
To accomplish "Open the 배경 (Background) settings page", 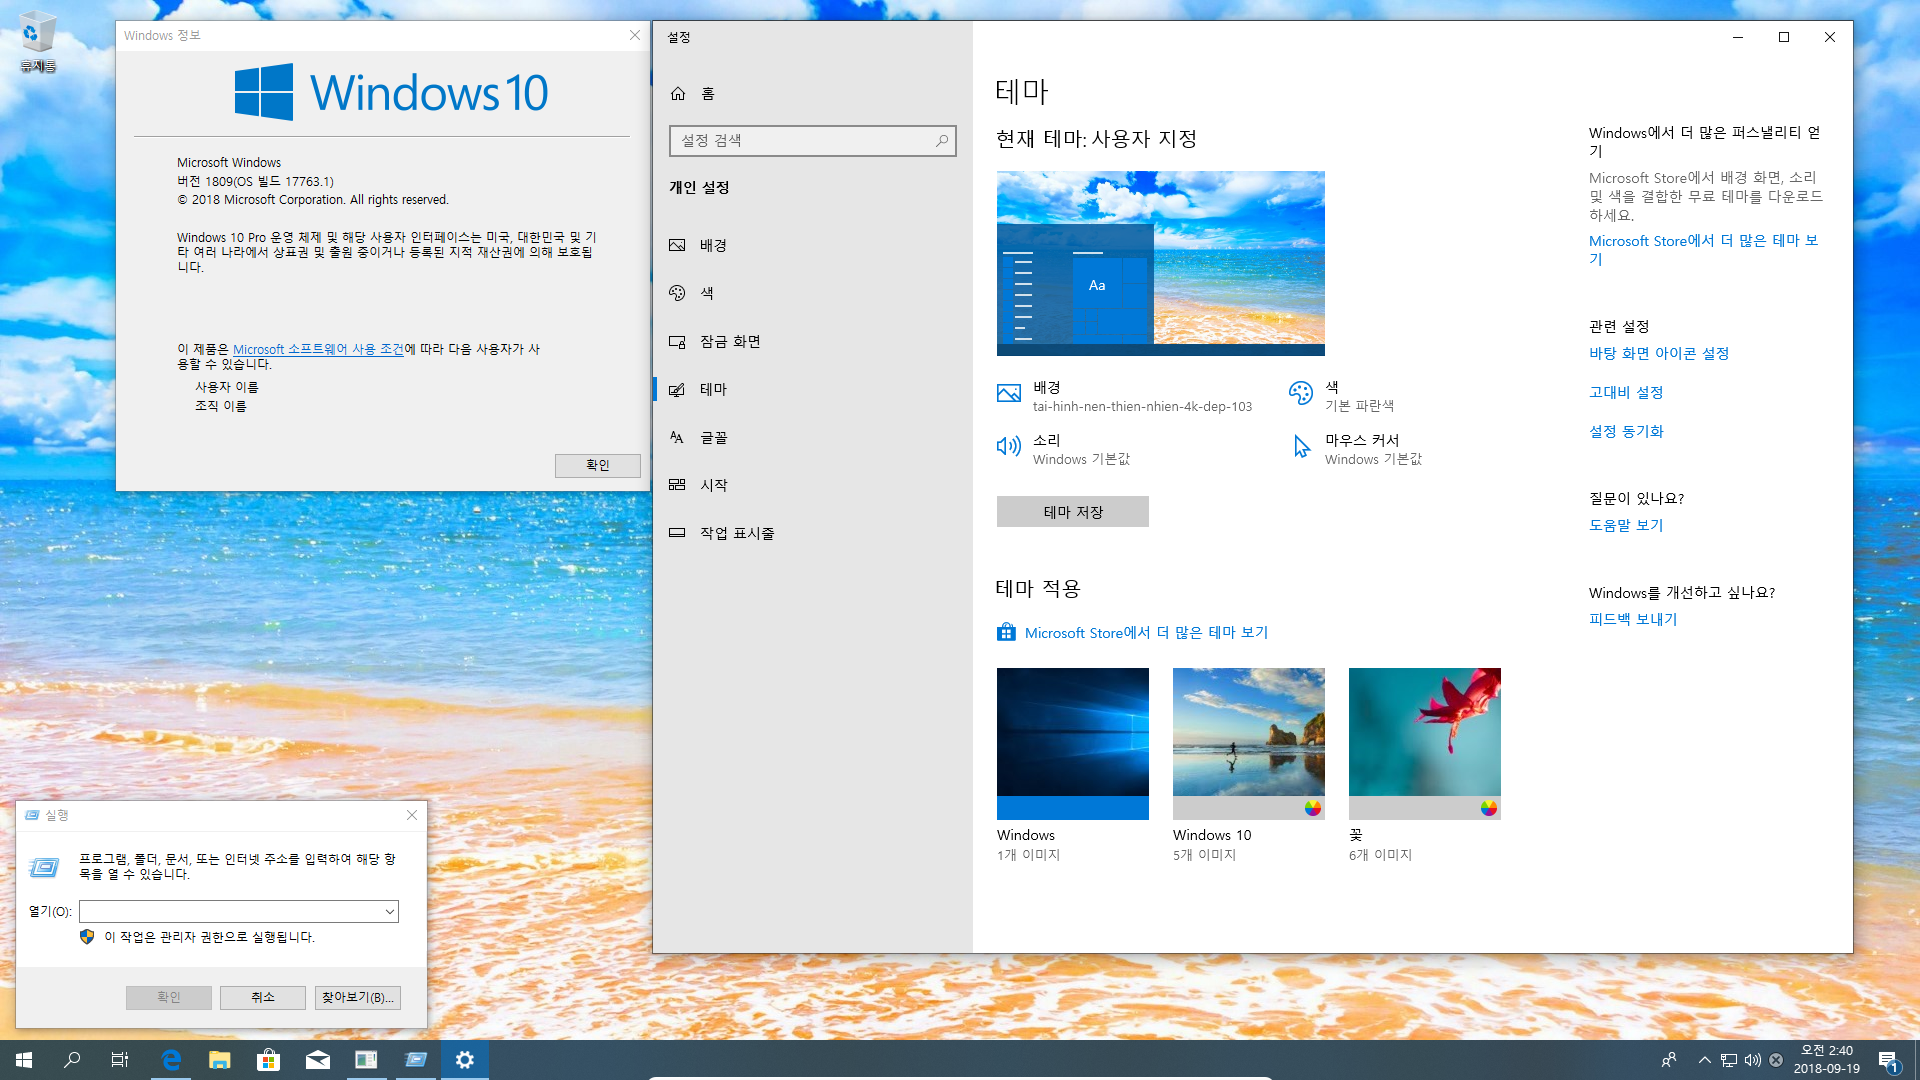I will tap(812, 245).
